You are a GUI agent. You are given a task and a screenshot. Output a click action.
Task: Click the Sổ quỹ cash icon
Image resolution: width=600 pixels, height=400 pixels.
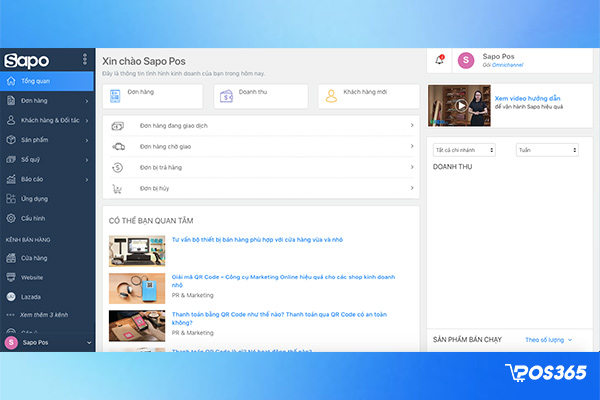(x=11, y=159)
